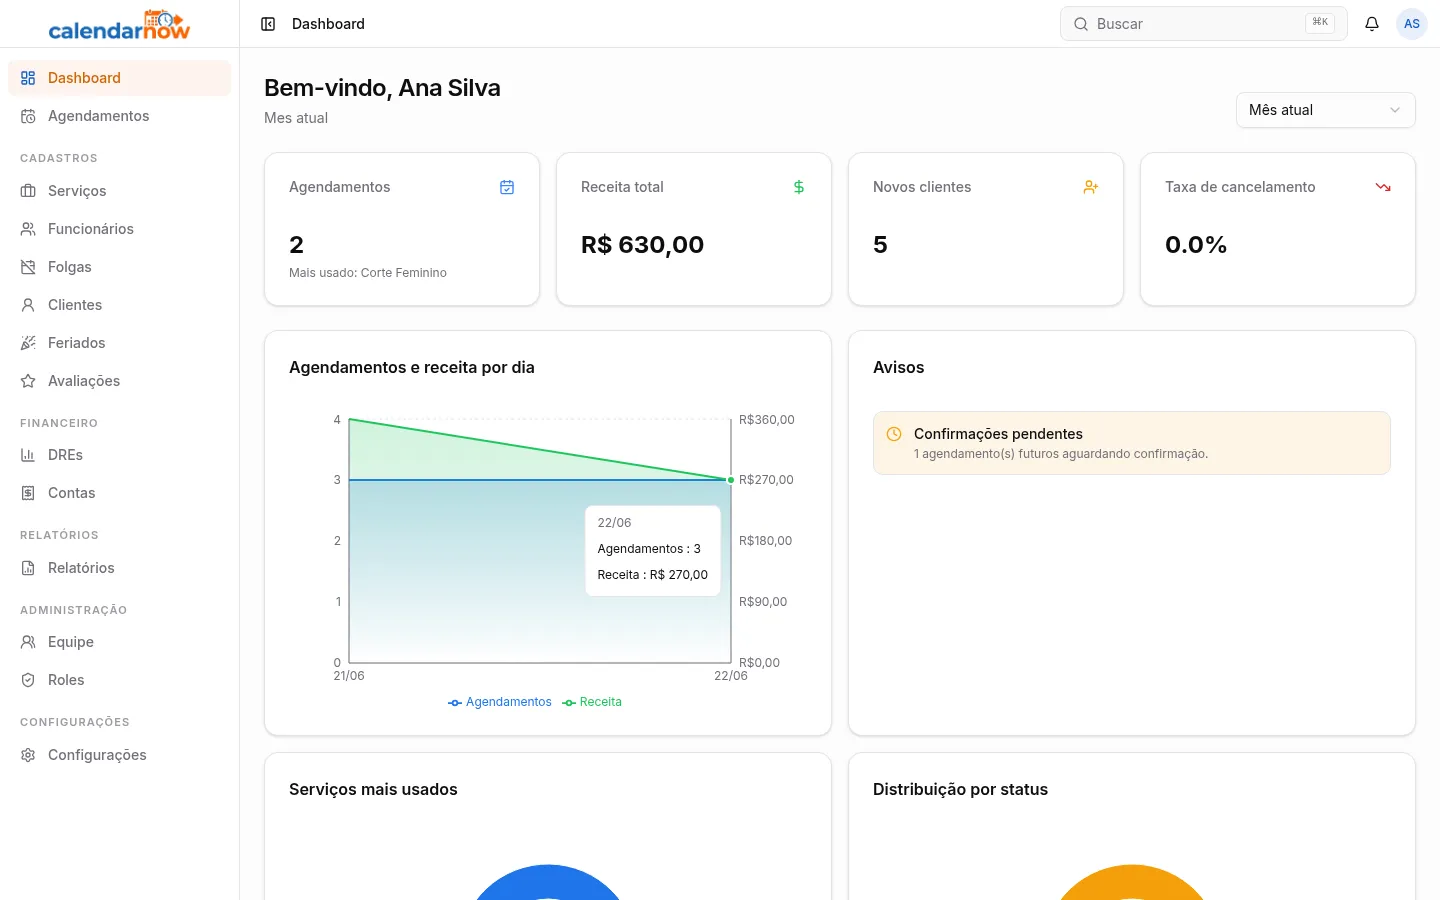
Task: Click the ⌘K shortcut badge
Action: coord(1320,22)
